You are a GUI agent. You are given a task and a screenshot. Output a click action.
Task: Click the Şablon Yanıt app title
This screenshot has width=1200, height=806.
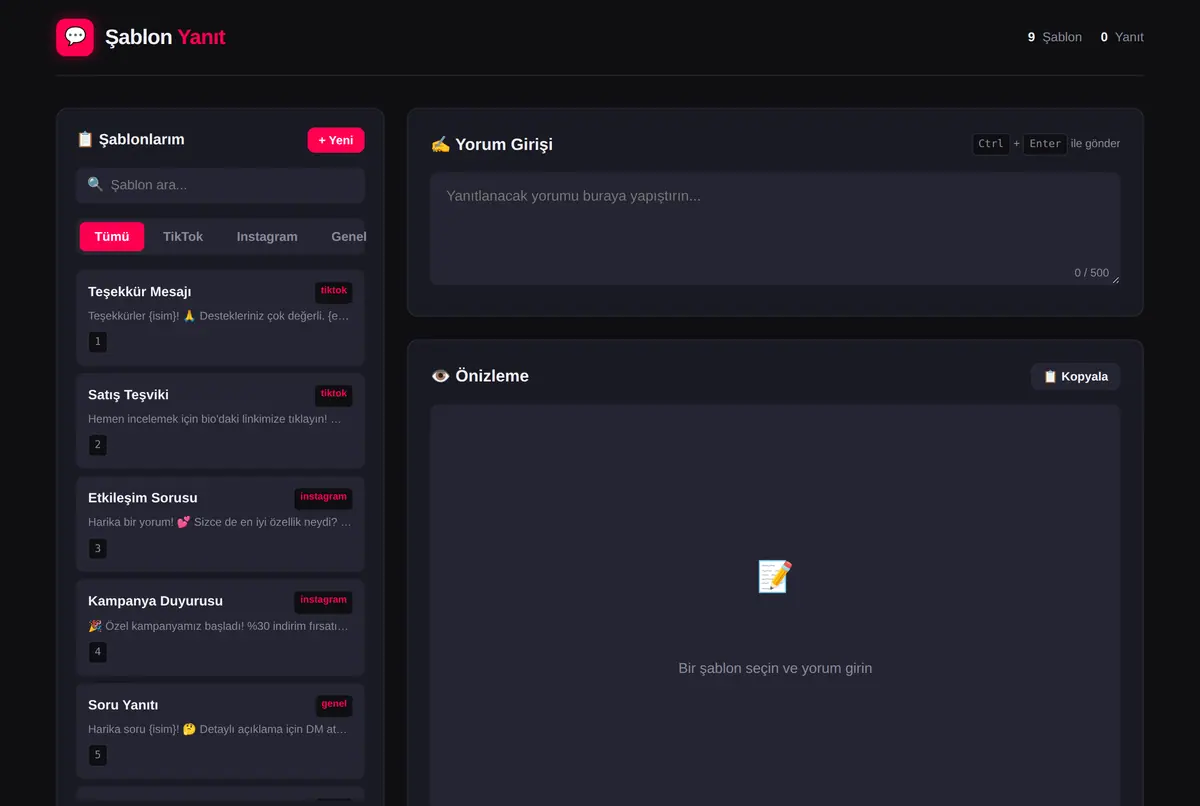click(x=165, y=37)
